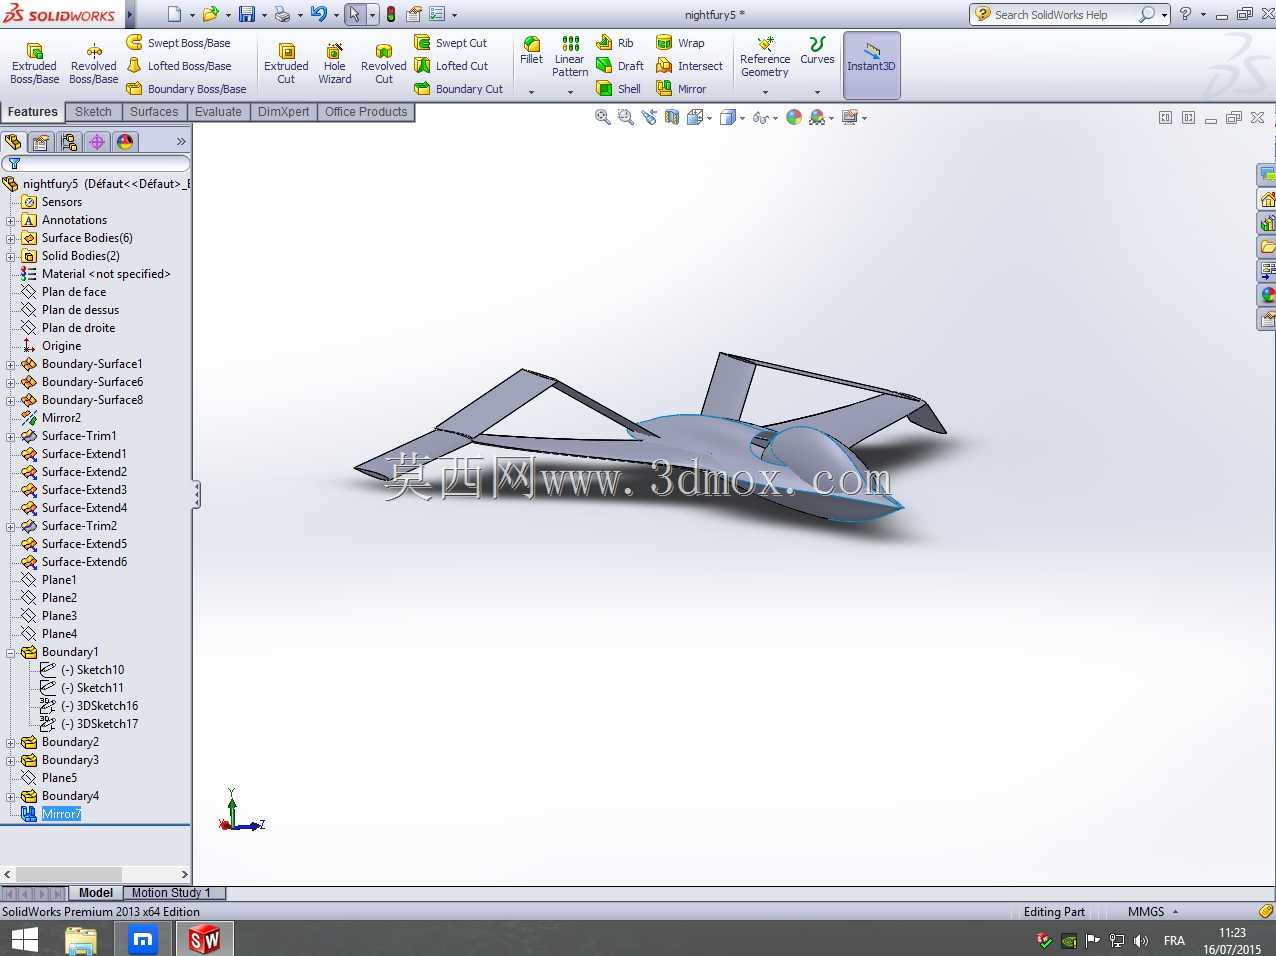The width and height of the screenshot is (1276, 956).
Task: Click the Rebuild traffic light icon
Action: click(391, 14)
